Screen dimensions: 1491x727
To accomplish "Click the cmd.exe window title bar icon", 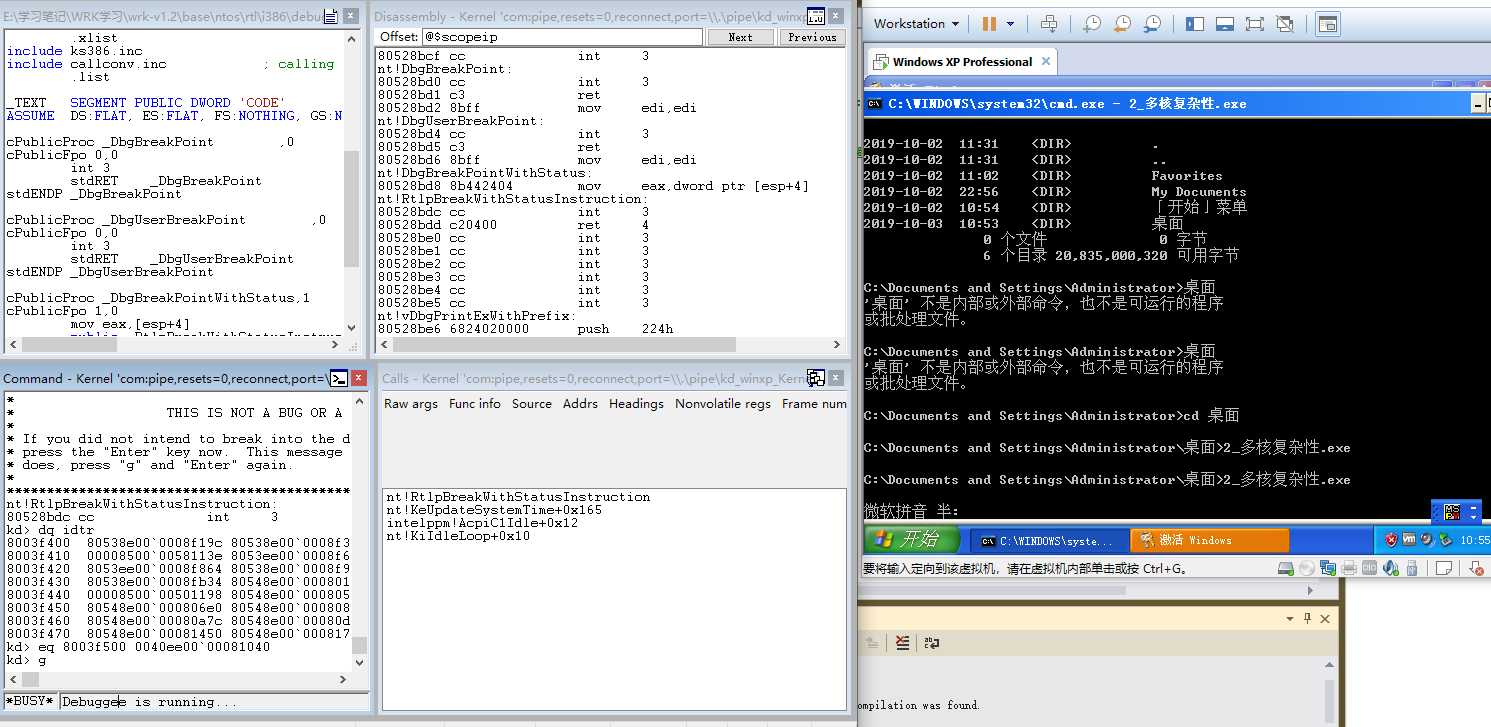I will pos(874,103).
